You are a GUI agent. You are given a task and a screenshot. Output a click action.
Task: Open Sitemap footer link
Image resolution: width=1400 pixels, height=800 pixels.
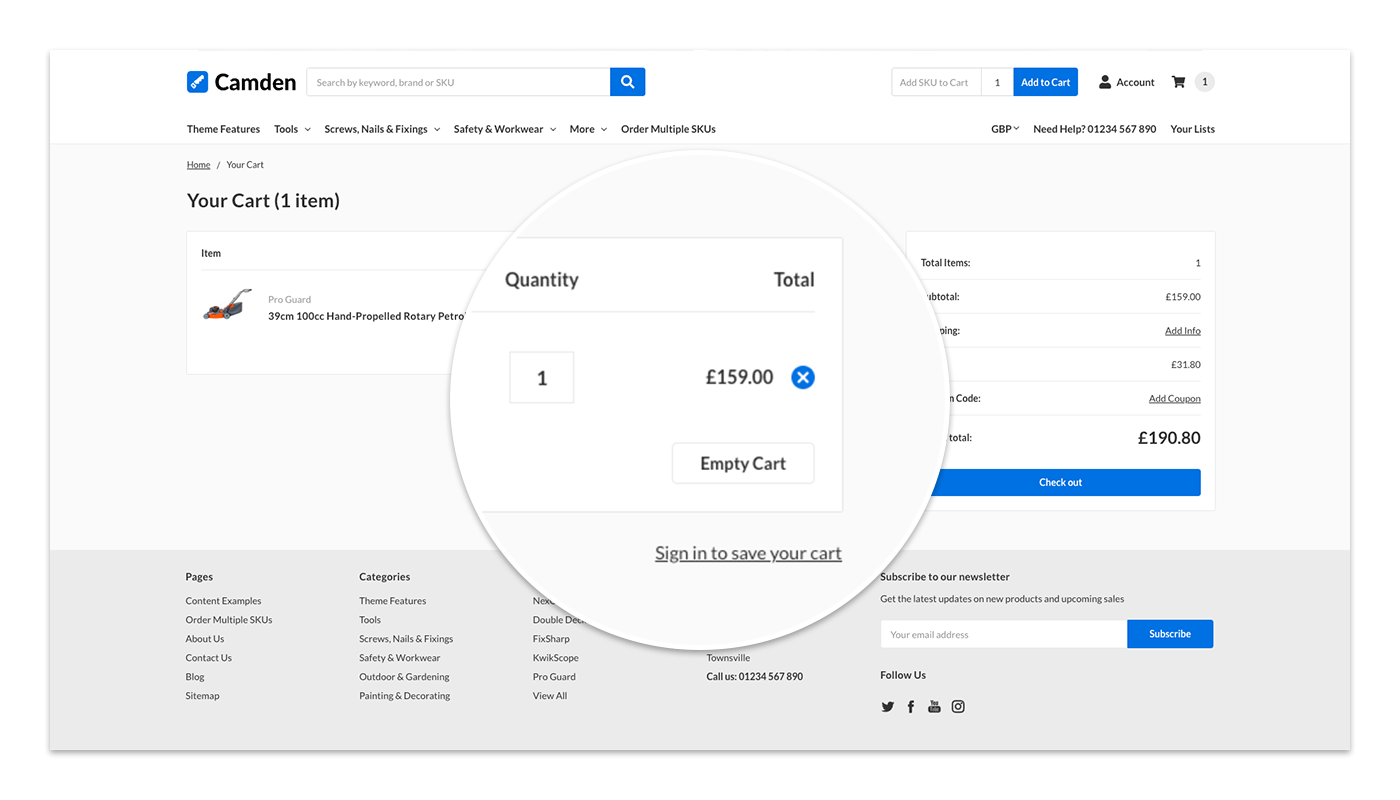click(202, 696)
